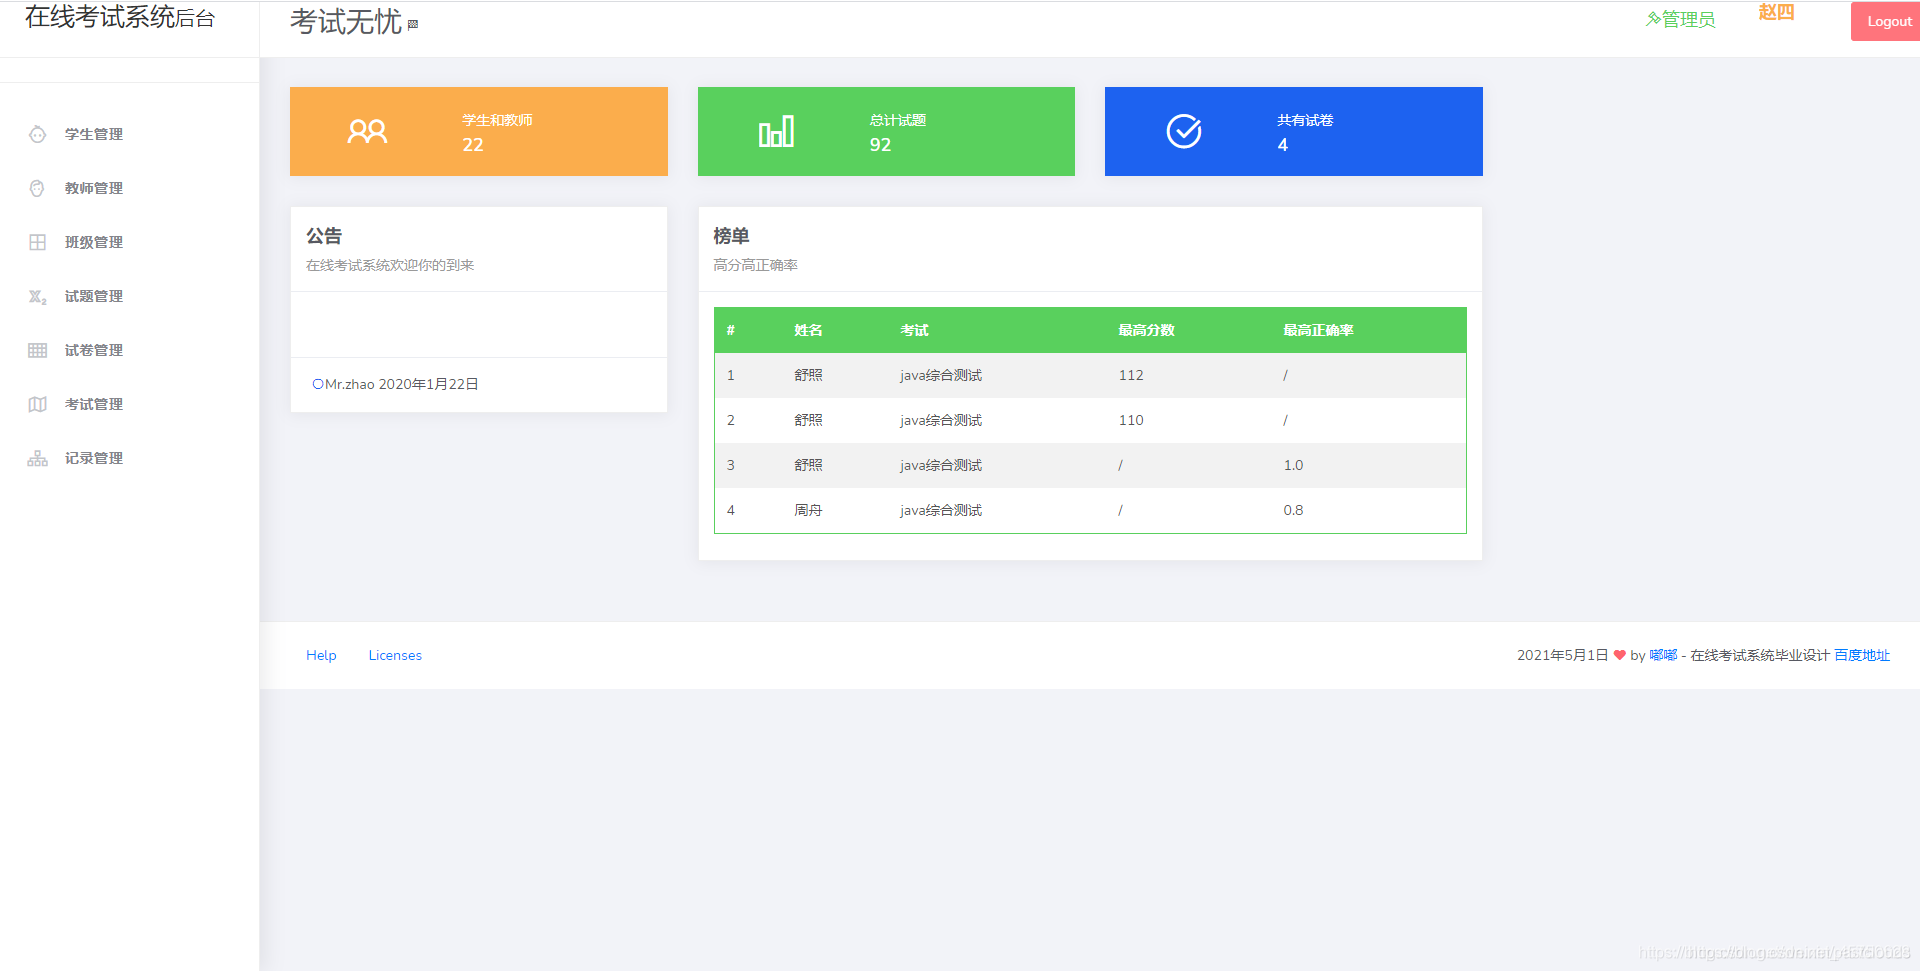Viewport: 1920px width, 971px height.
Task: Click 舒熙 in leaderboard row 1
Action: click(x=808, y=375)
